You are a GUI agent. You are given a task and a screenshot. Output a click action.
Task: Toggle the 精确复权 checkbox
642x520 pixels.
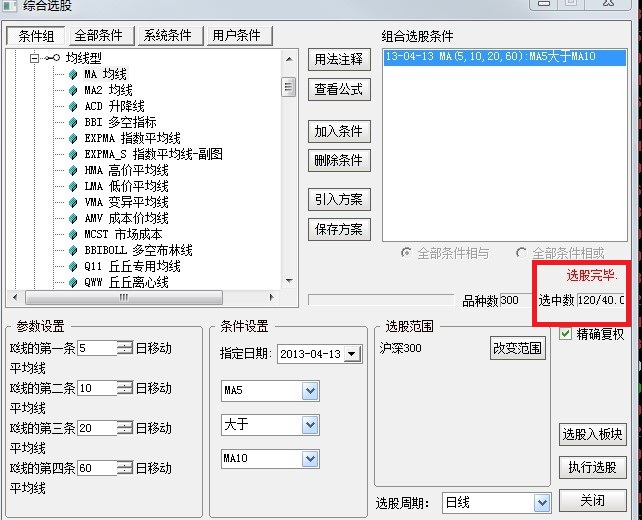pyautogui.click(x=565, y=334)
